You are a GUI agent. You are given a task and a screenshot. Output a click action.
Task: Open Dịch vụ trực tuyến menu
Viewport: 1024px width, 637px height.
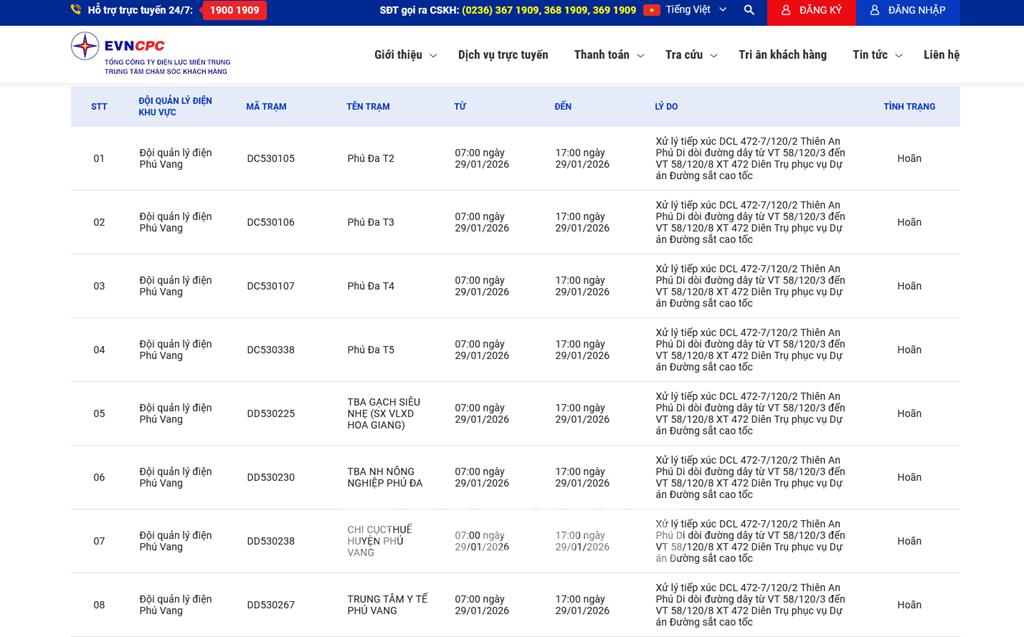(x=503, y=55)
